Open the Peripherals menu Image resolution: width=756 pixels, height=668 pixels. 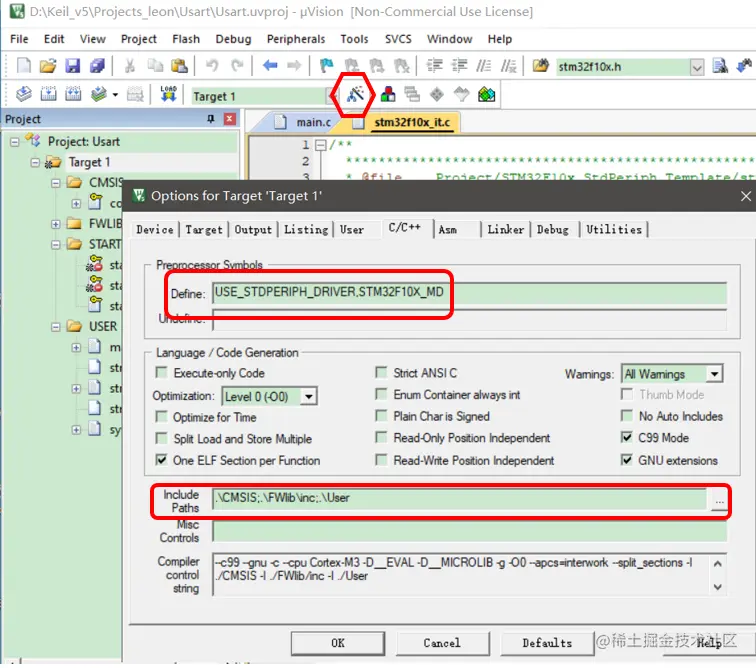coord(296,39)
